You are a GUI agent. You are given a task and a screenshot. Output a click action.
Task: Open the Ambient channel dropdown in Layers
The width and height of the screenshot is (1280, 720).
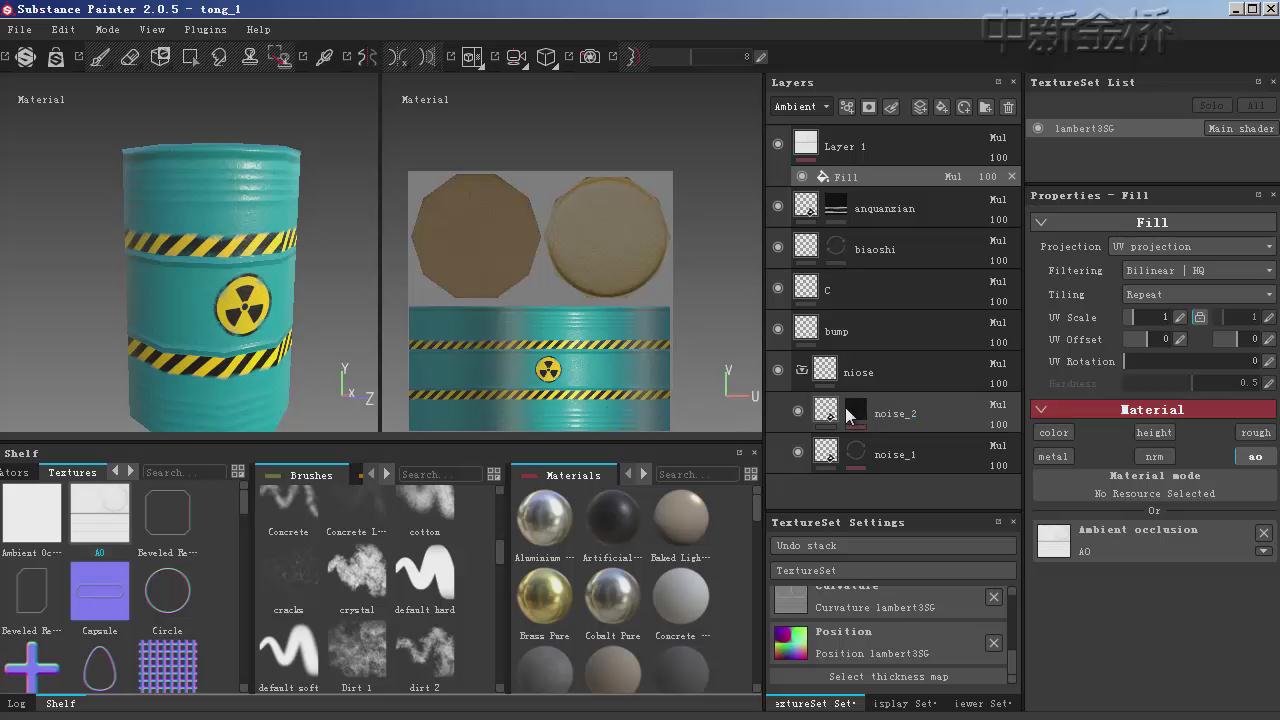click(802, 107)
